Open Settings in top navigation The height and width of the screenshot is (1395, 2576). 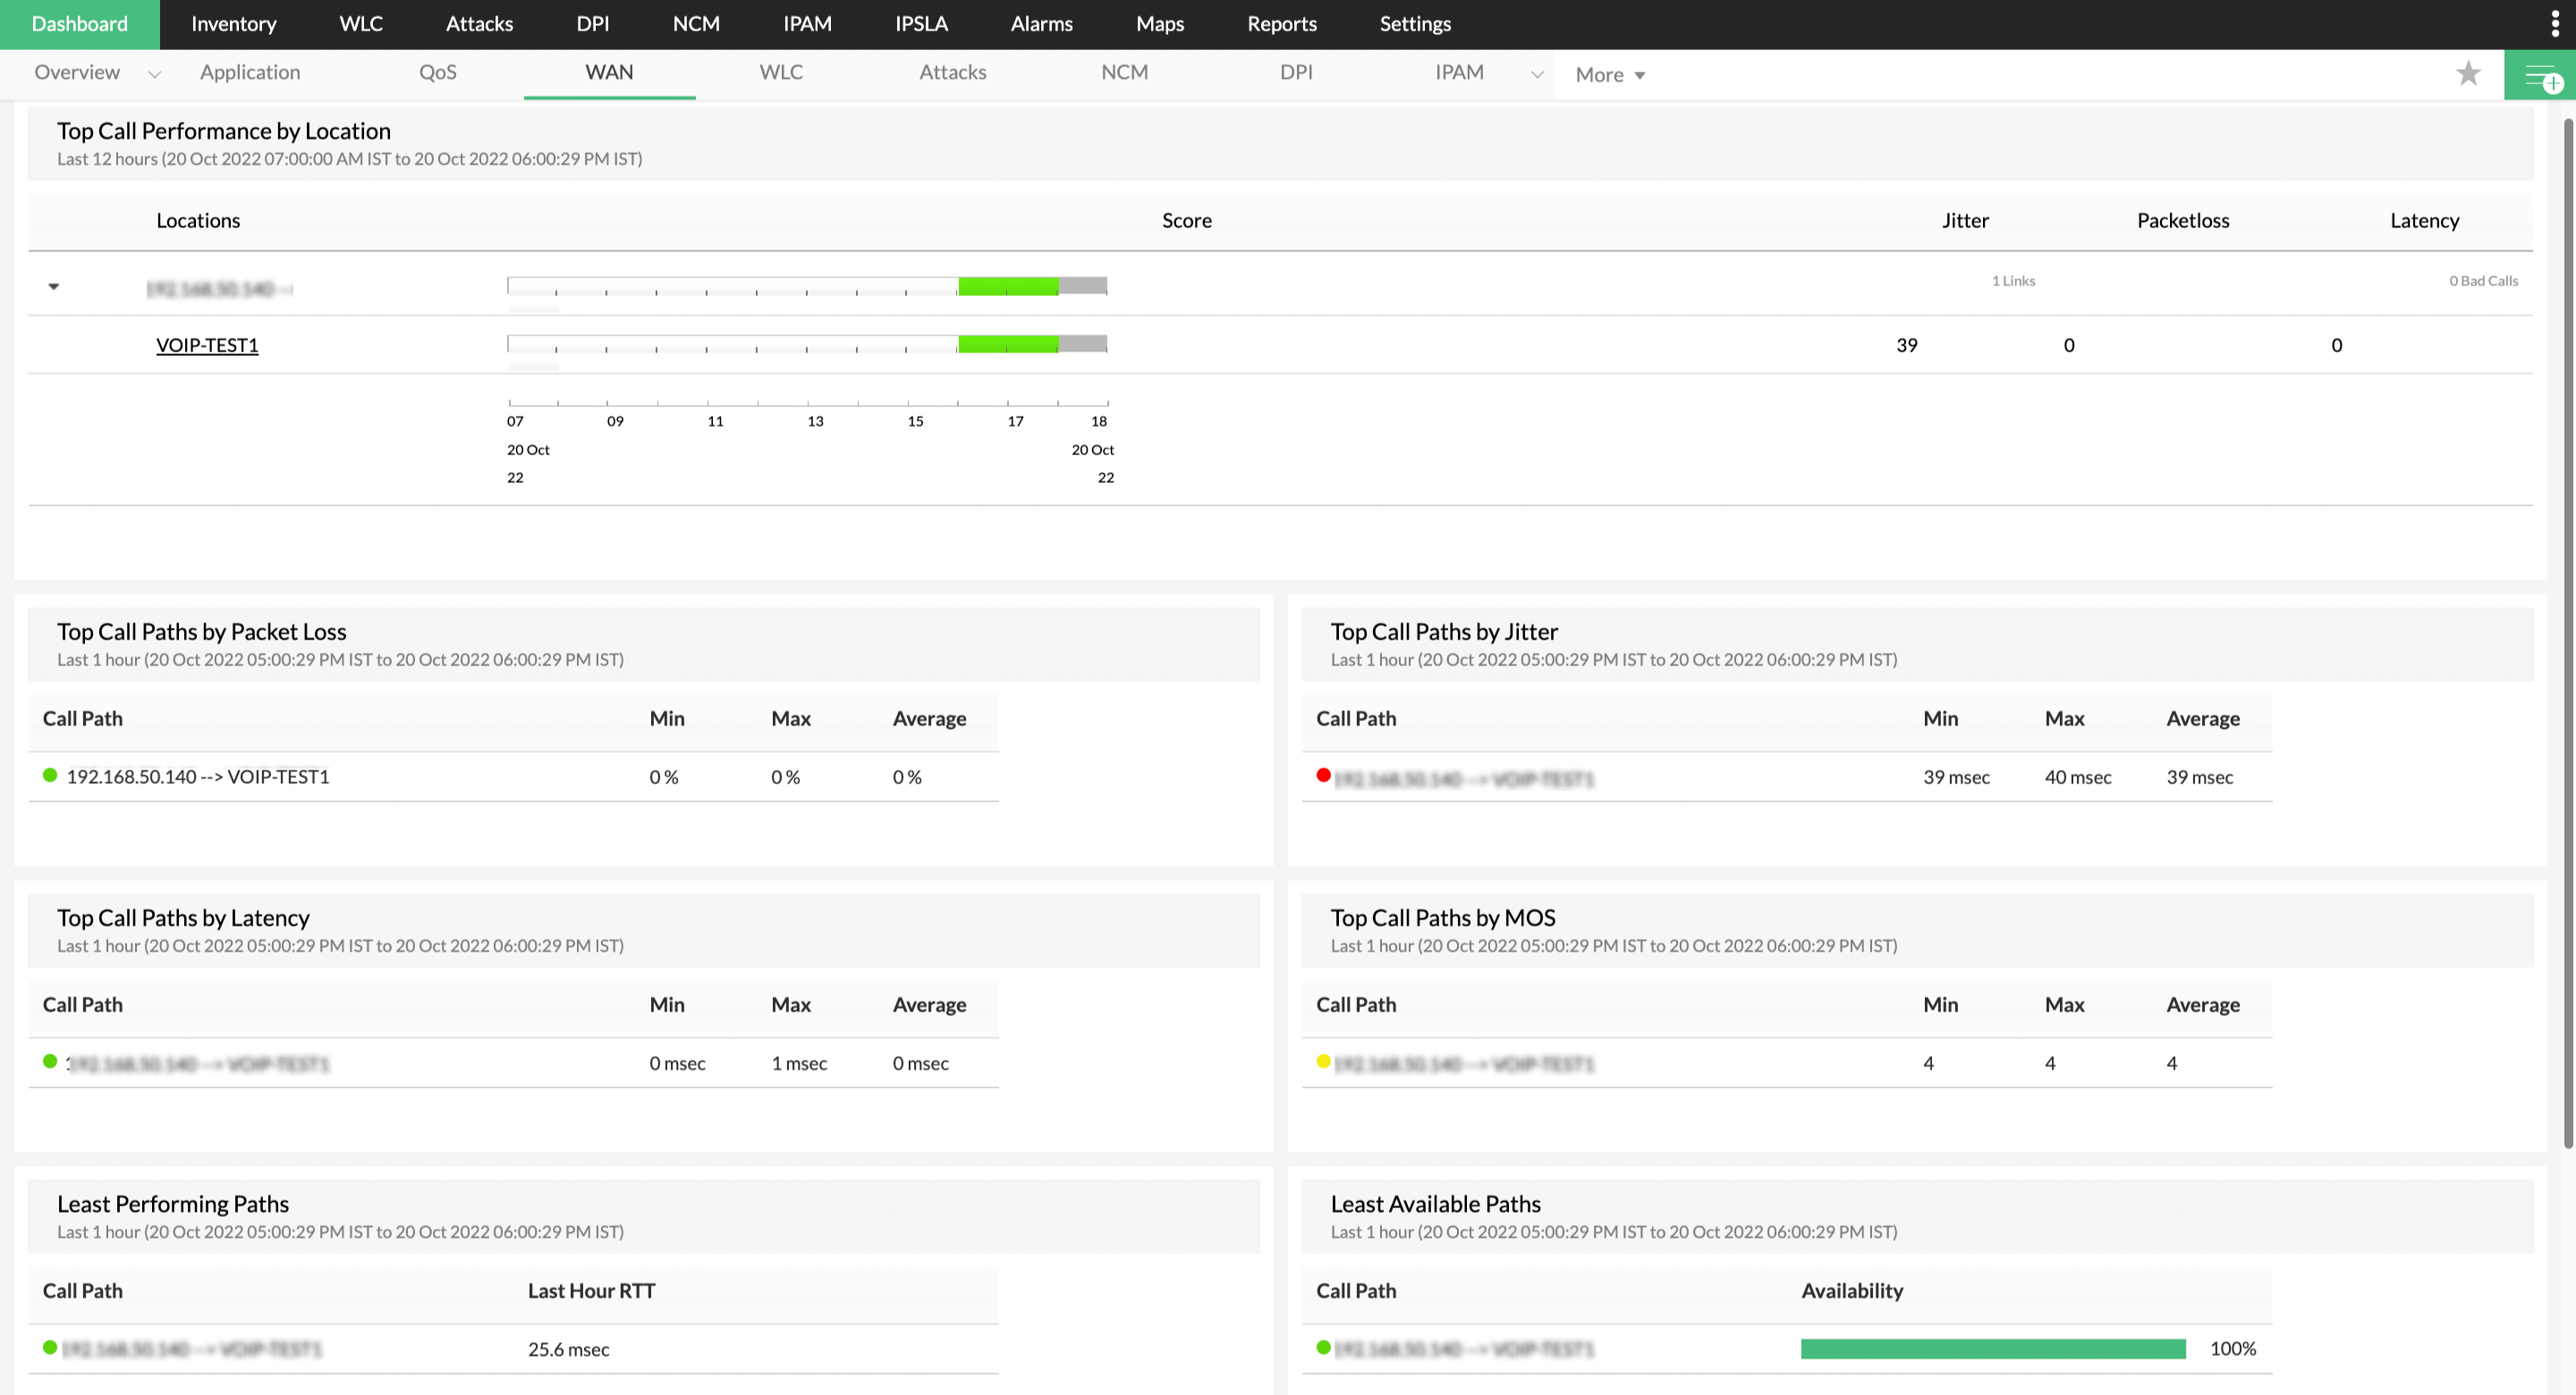tap(1414, 24)
